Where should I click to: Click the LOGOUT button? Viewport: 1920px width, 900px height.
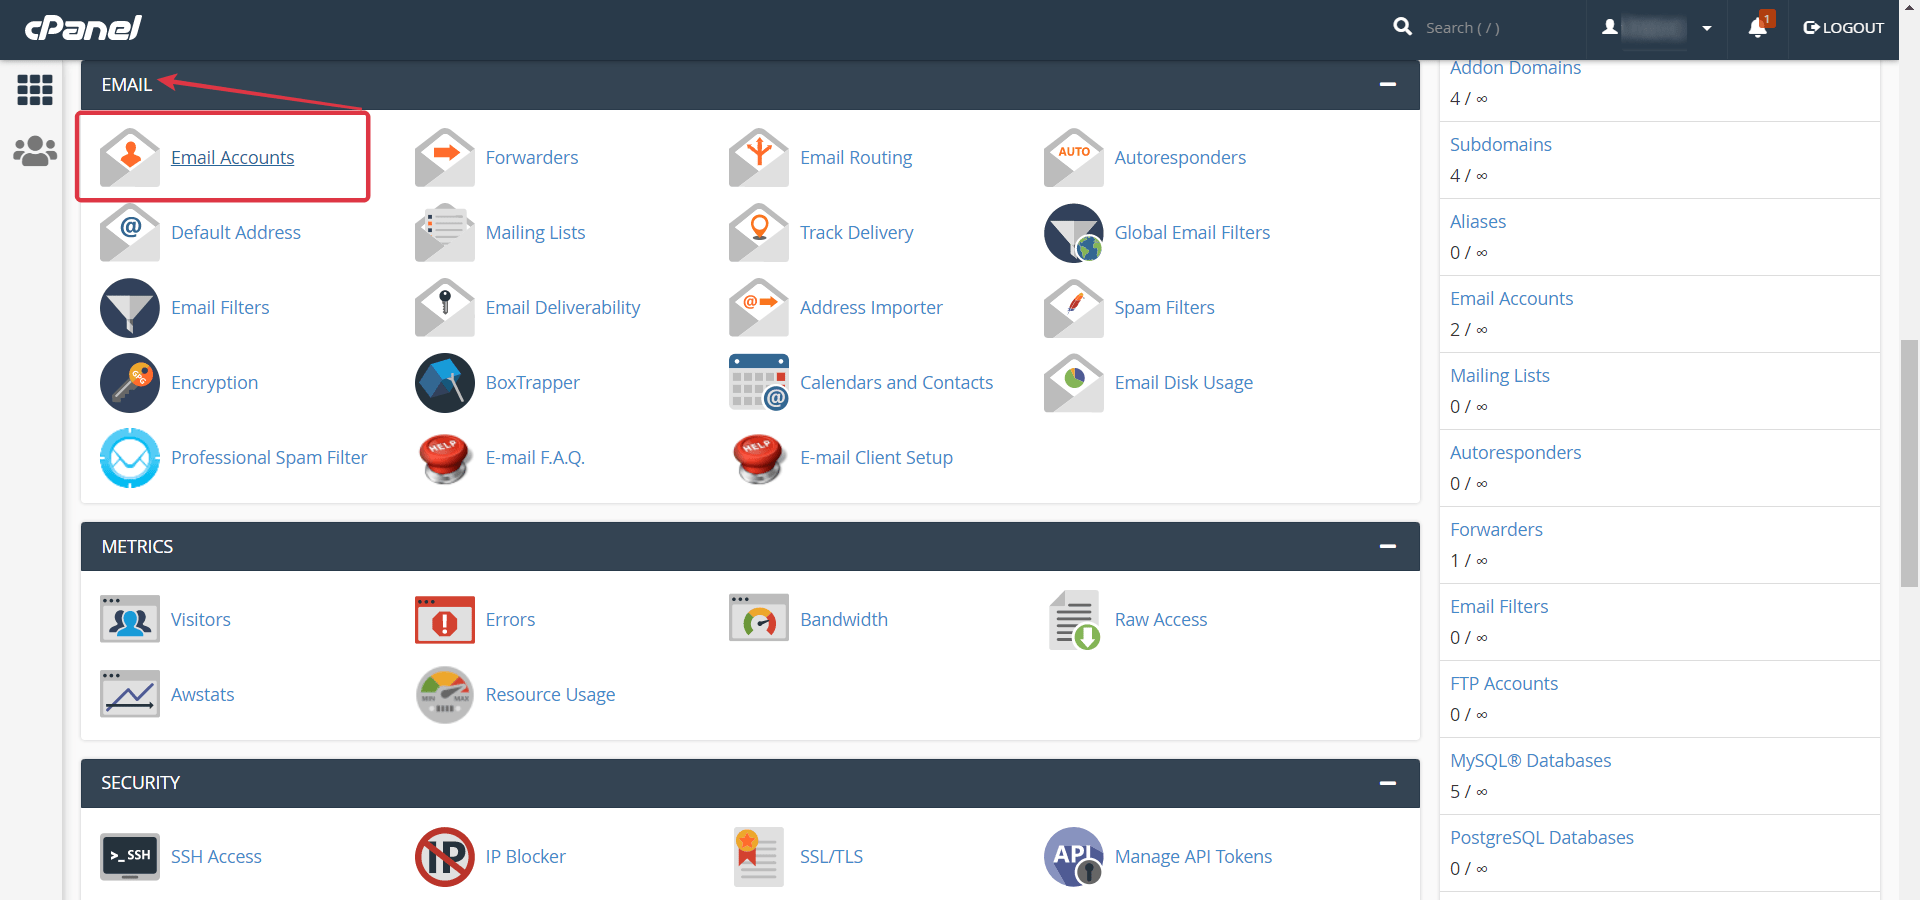[x=1843, y=28]
